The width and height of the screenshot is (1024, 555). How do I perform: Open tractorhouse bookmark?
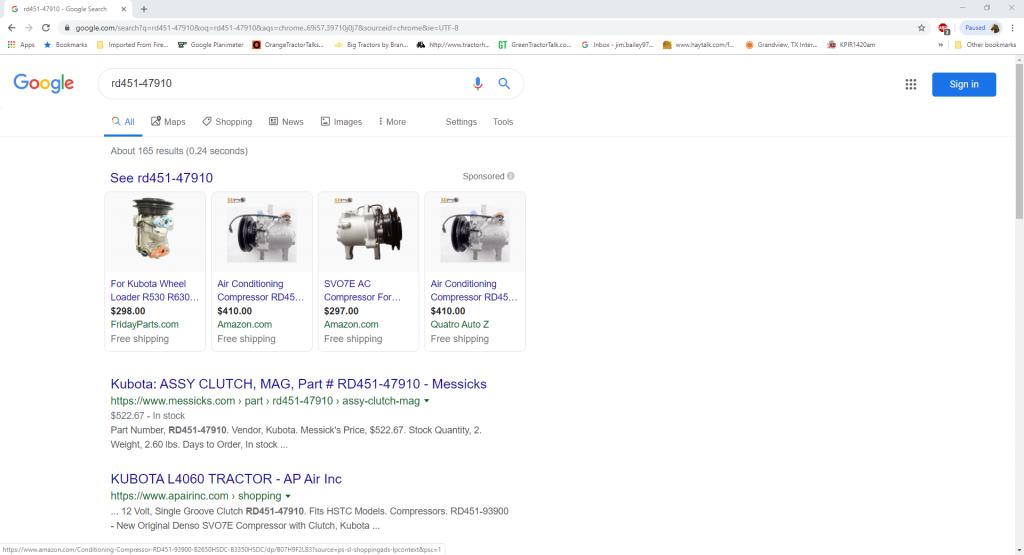click(453, 45)
